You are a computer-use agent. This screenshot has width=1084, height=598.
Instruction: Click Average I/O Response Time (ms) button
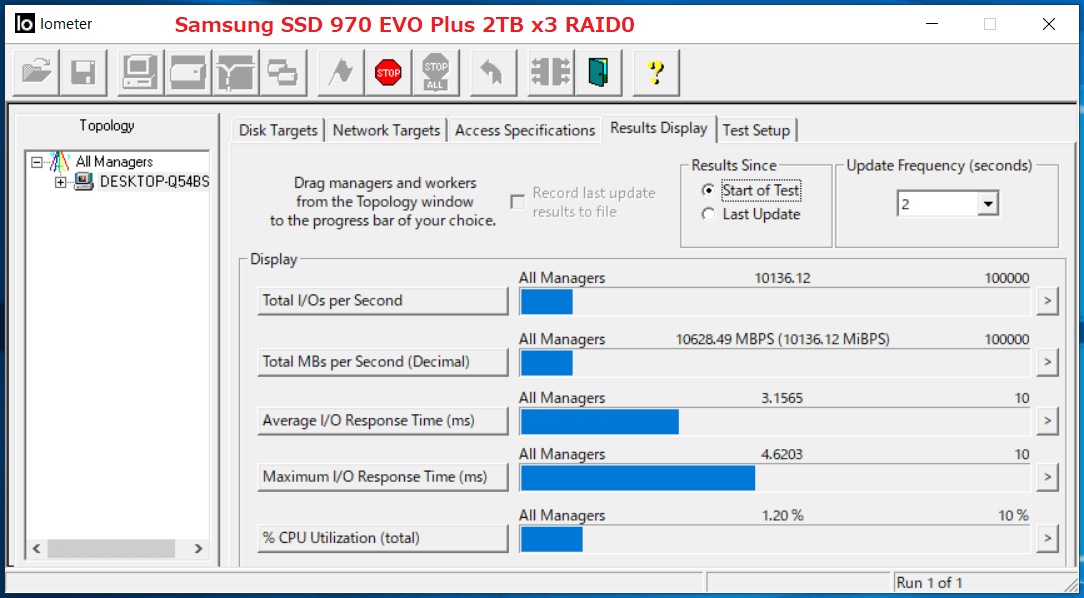click(x=383, y=421)
